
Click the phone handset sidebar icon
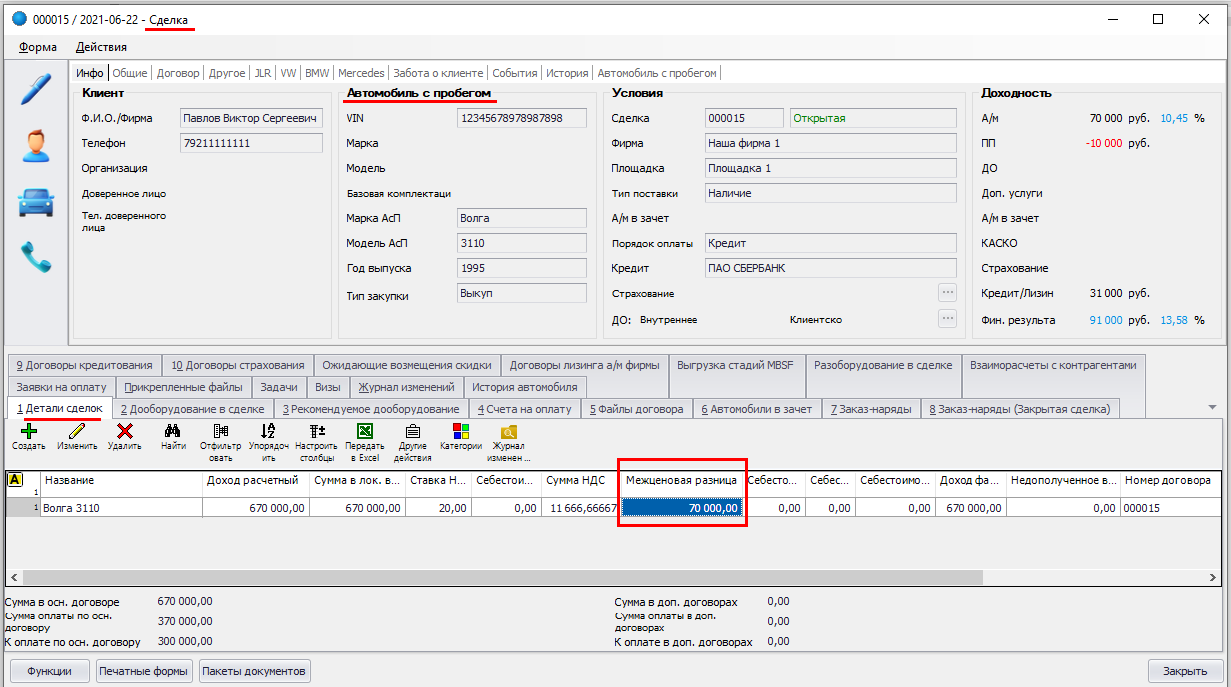point(36,258)
